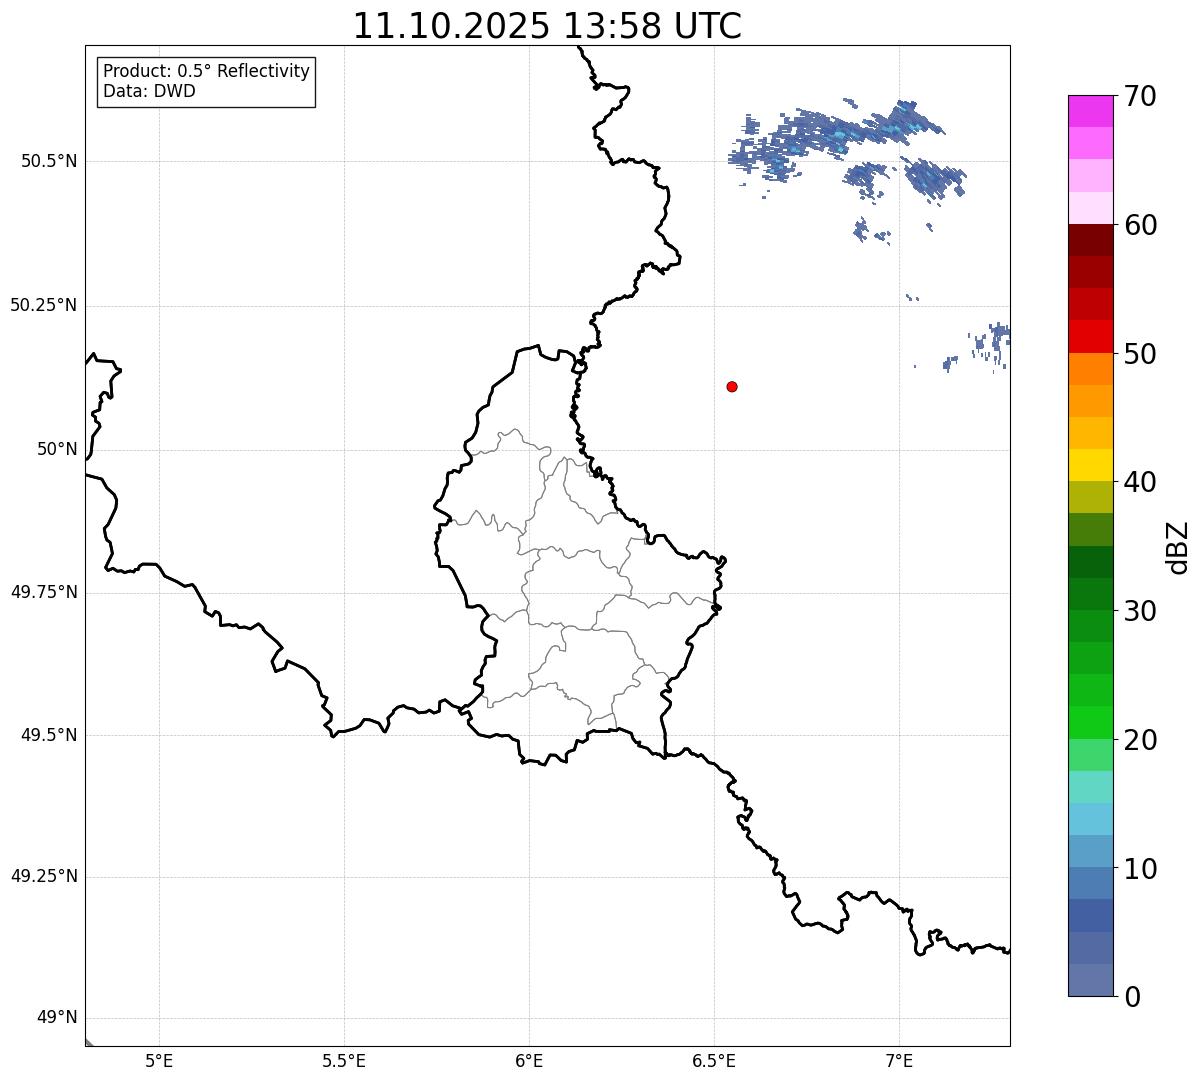Click the 40 colorbar tick label

[x=1139, y=482]
